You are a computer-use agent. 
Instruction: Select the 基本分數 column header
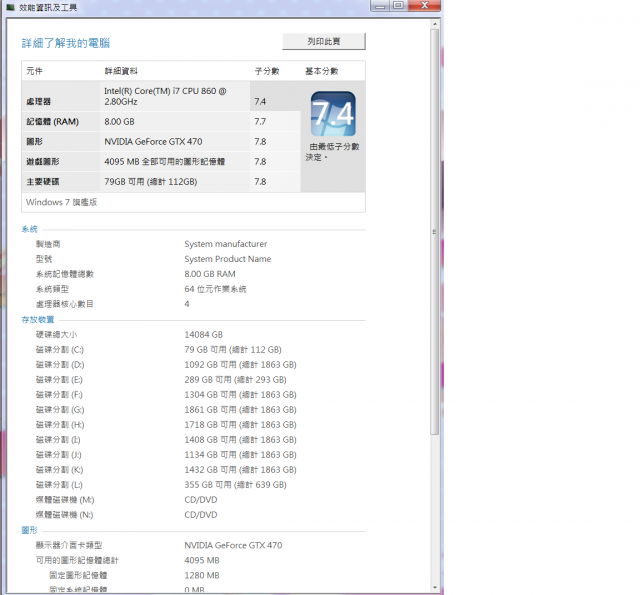tap(322, 71)
